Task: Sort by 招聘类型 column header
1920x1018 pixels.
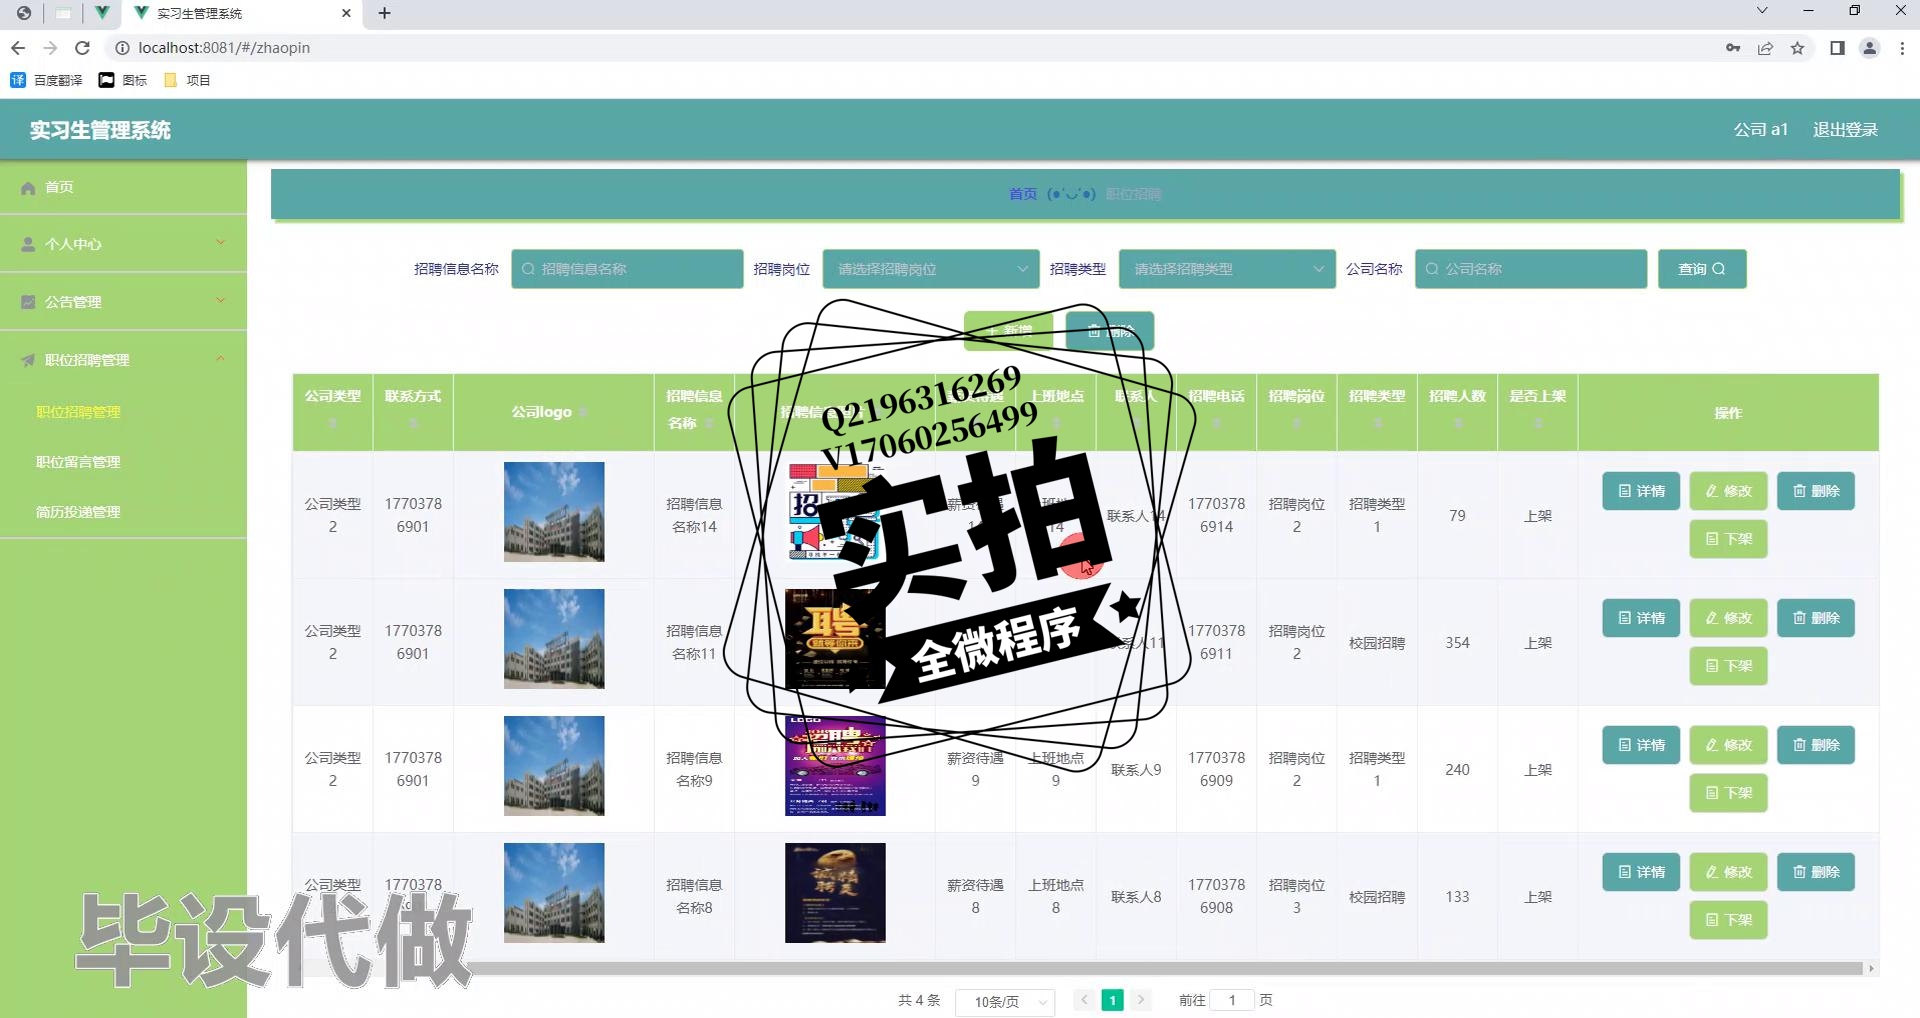Action: pyautogui.click(x=1377, y=412)
